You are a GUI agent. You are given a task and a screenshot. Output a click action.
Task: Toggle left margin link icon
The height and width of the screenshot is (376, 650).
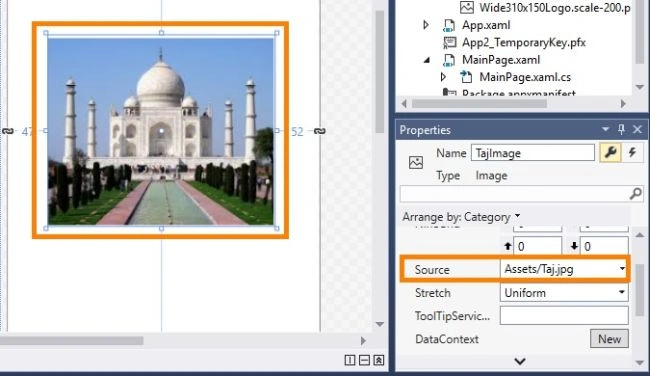[x=7, y=131]
